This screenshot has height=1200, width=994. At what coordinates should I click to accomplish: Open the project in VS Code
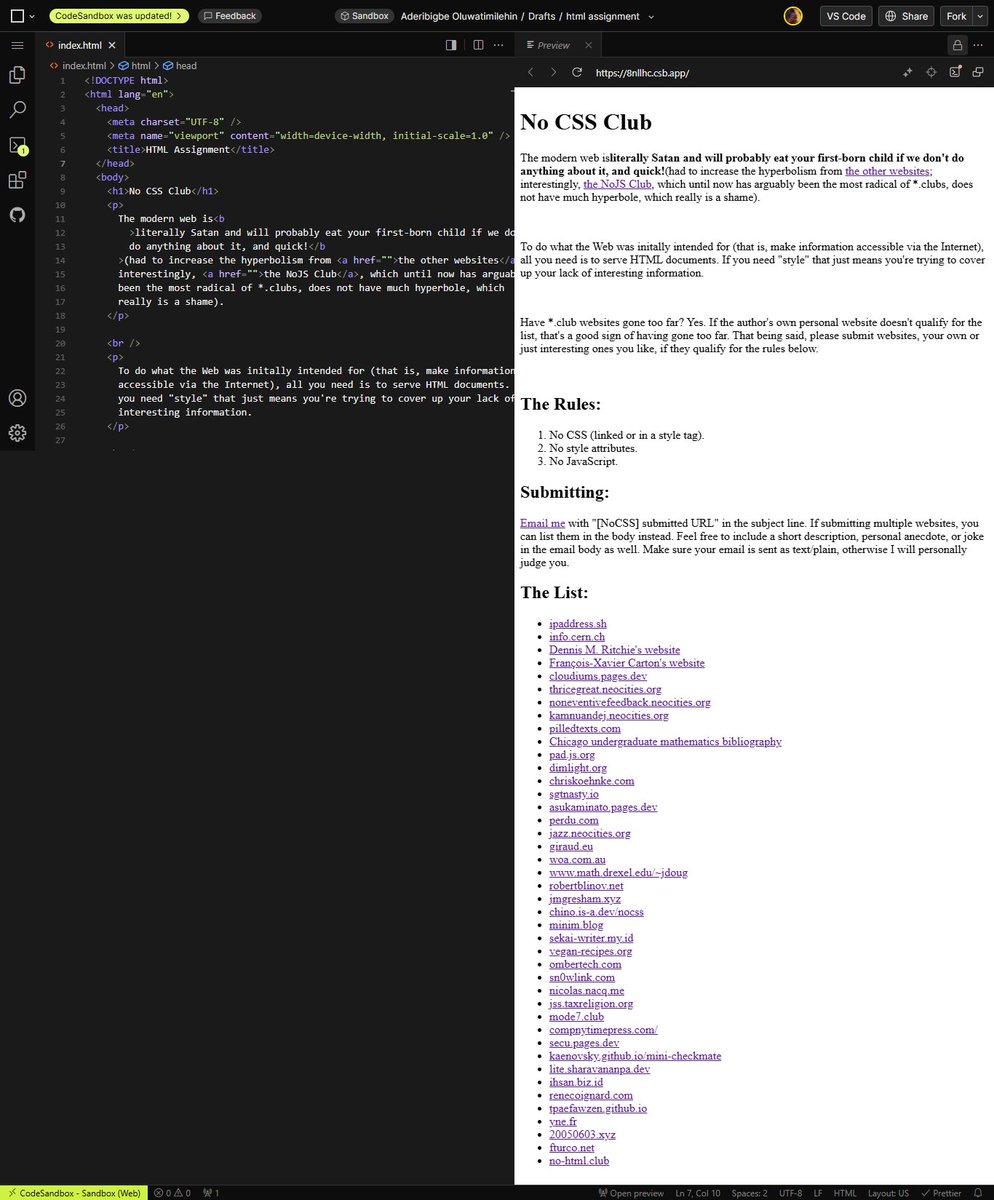click(x=846, y=16)
